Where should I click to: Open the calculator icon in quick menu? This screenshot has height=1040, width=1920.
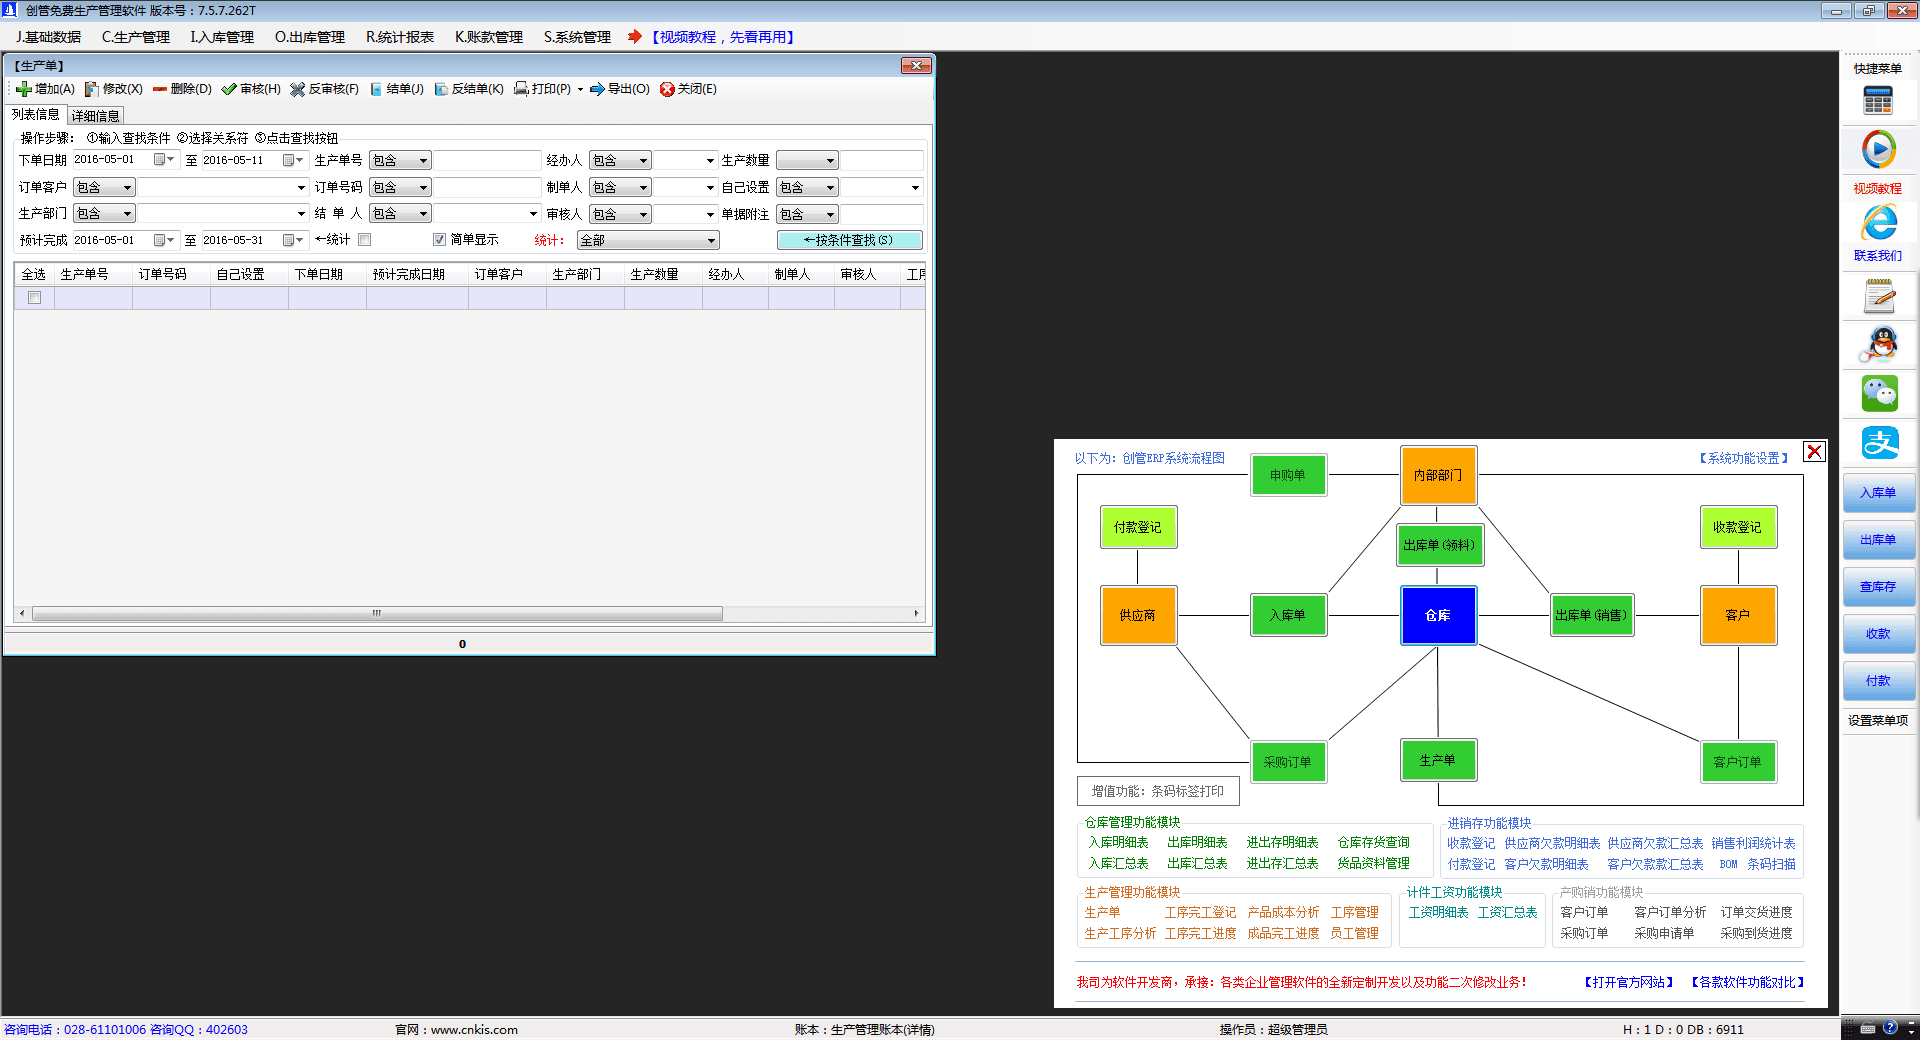(x=1878, y=100)
